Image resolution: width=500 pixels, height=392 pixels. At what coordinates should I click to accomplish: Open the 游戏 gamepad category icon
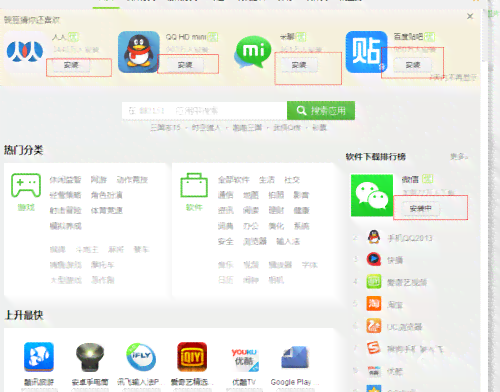click(x=26, y=185)
